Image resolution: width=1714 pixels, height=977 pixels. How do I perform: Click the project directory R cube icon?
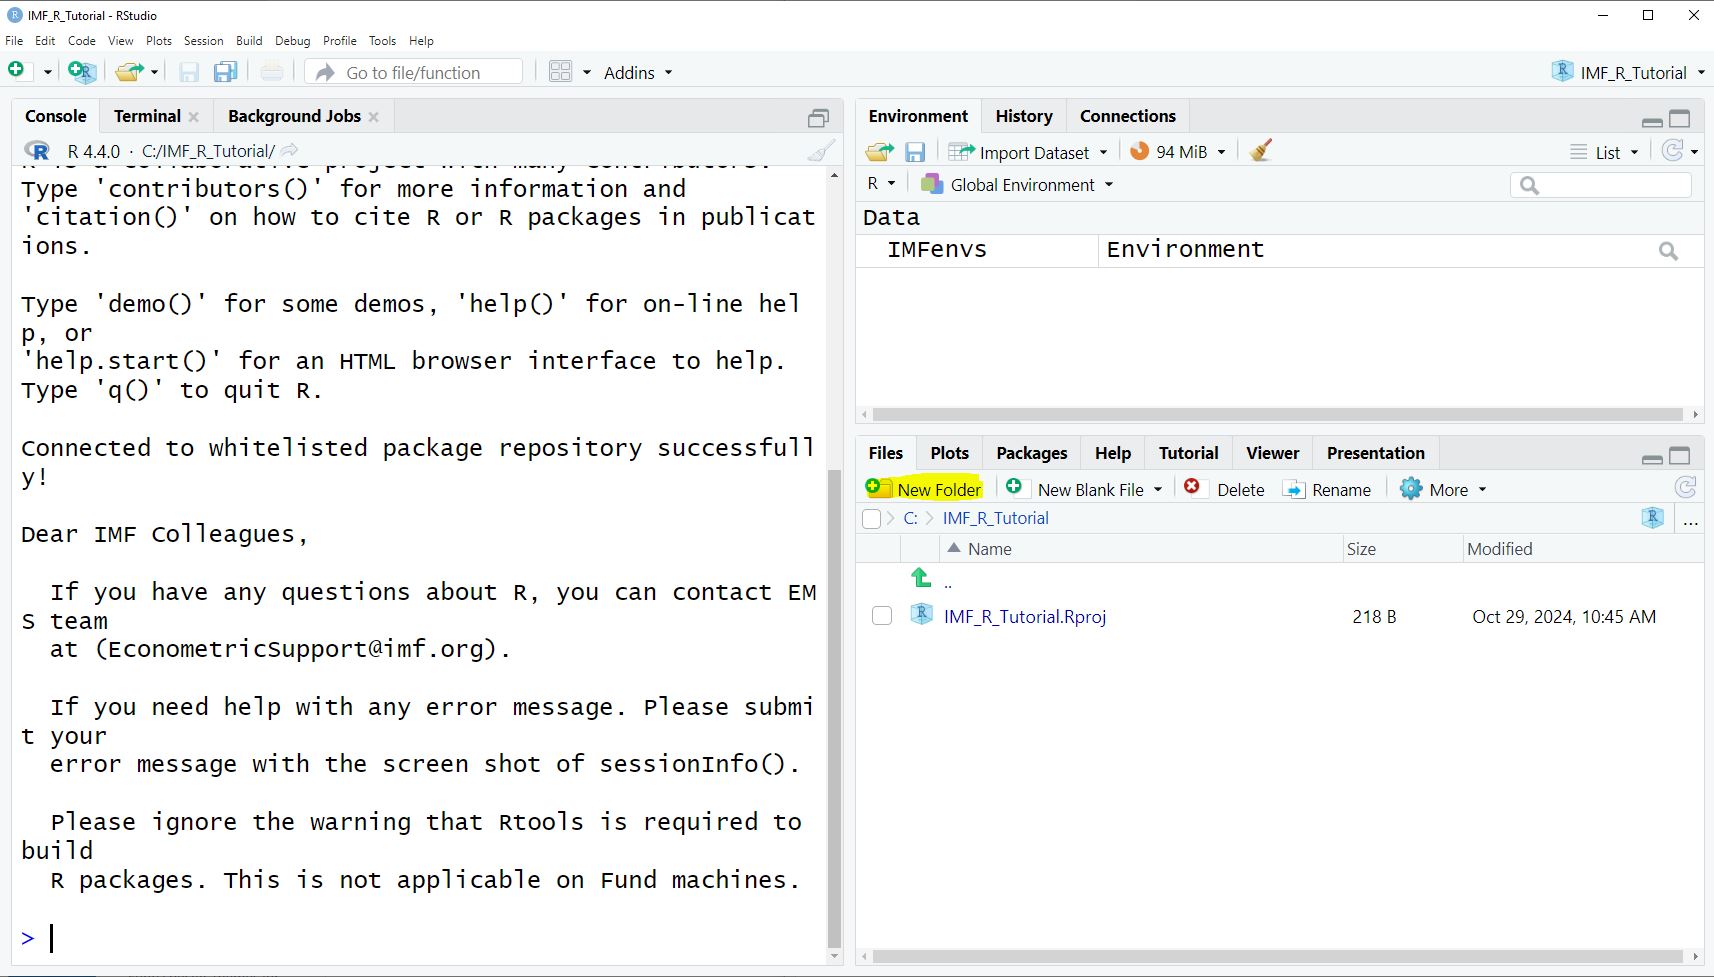point(1652,517)
